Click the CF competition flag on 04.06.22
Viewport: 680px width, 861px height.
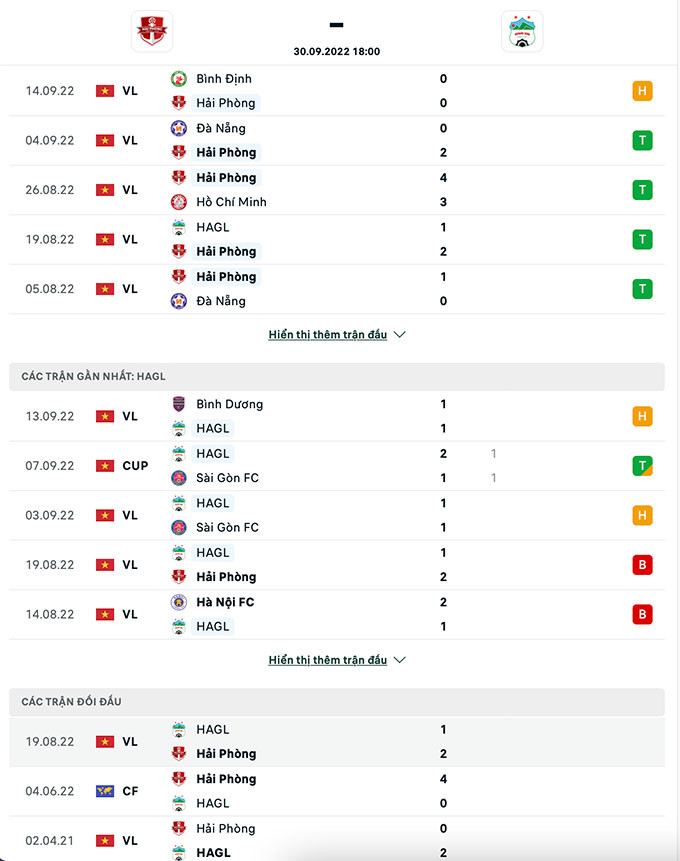click(x=105, y=791)
